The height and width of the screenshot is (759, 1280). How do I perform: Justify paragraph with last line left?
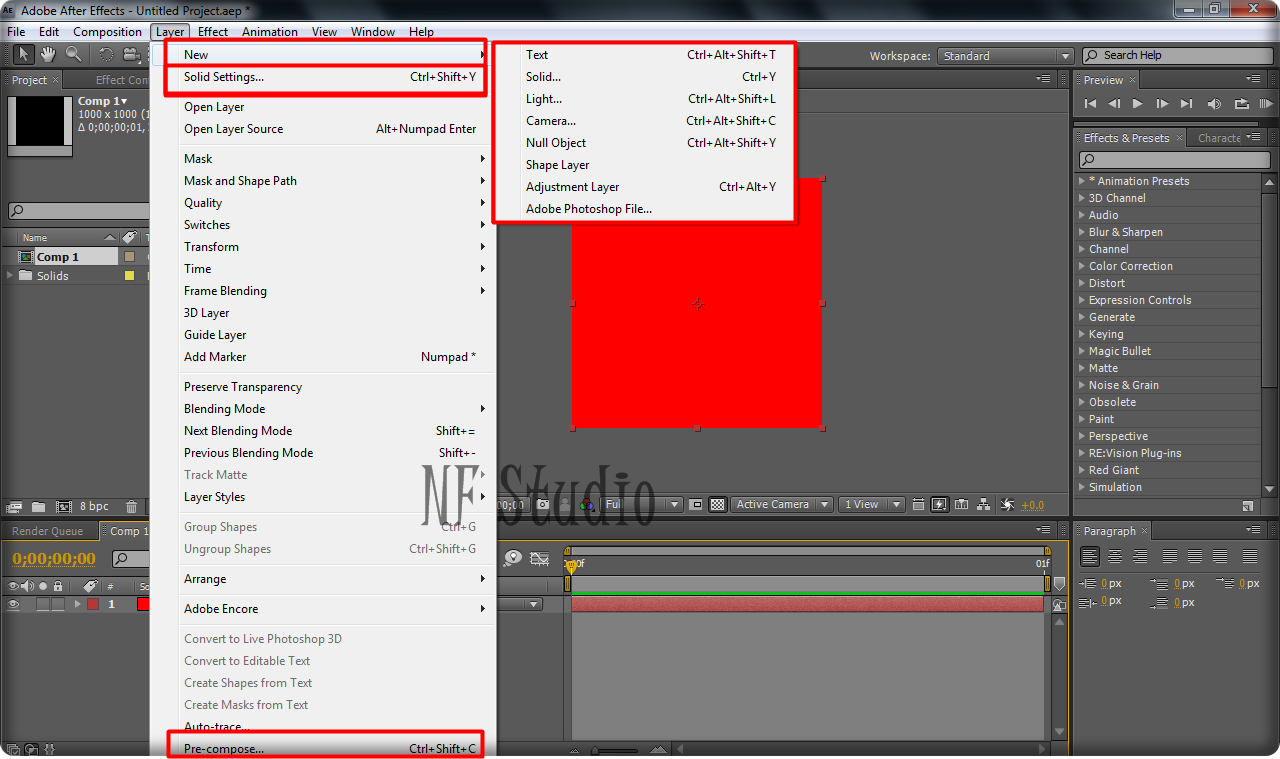point(1168,557)
